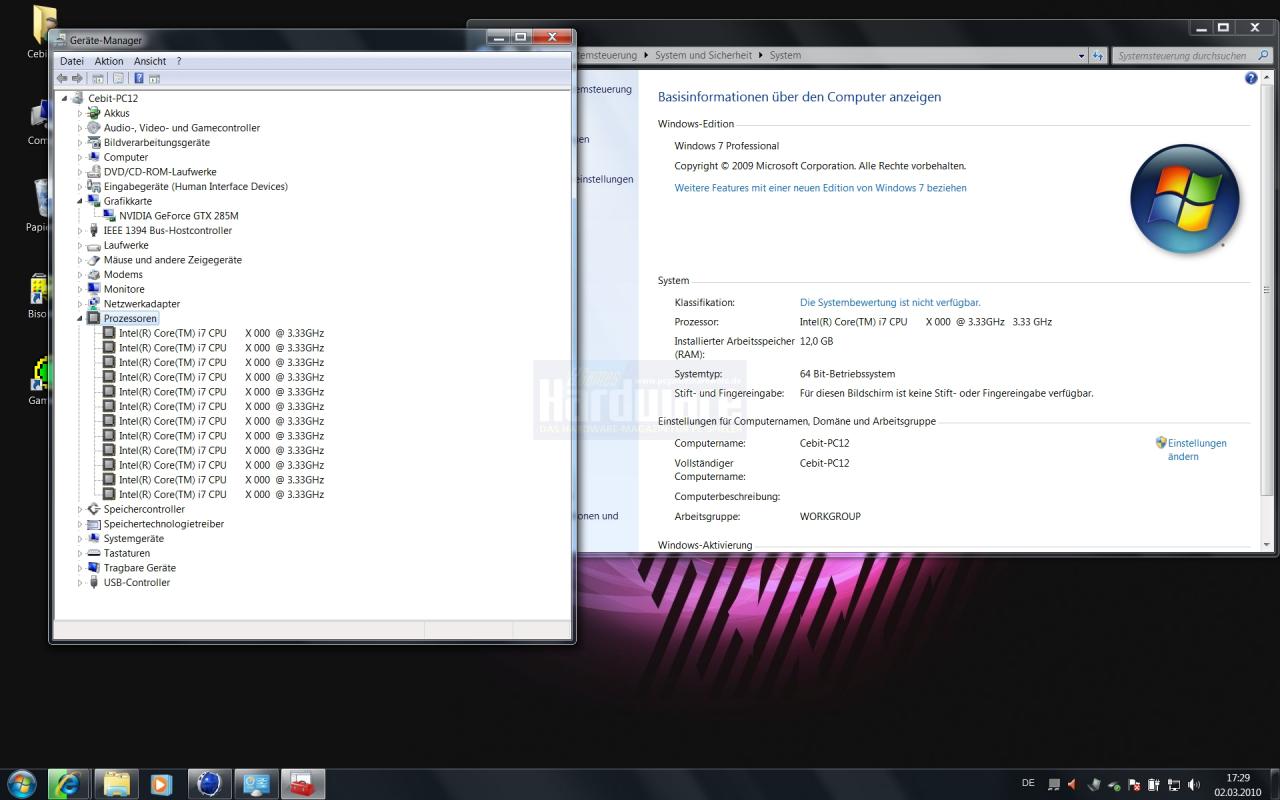Viewport: 1280px width, 800px height.
Task: Select the Speichercontroller tree item
Action: point(144,509)
